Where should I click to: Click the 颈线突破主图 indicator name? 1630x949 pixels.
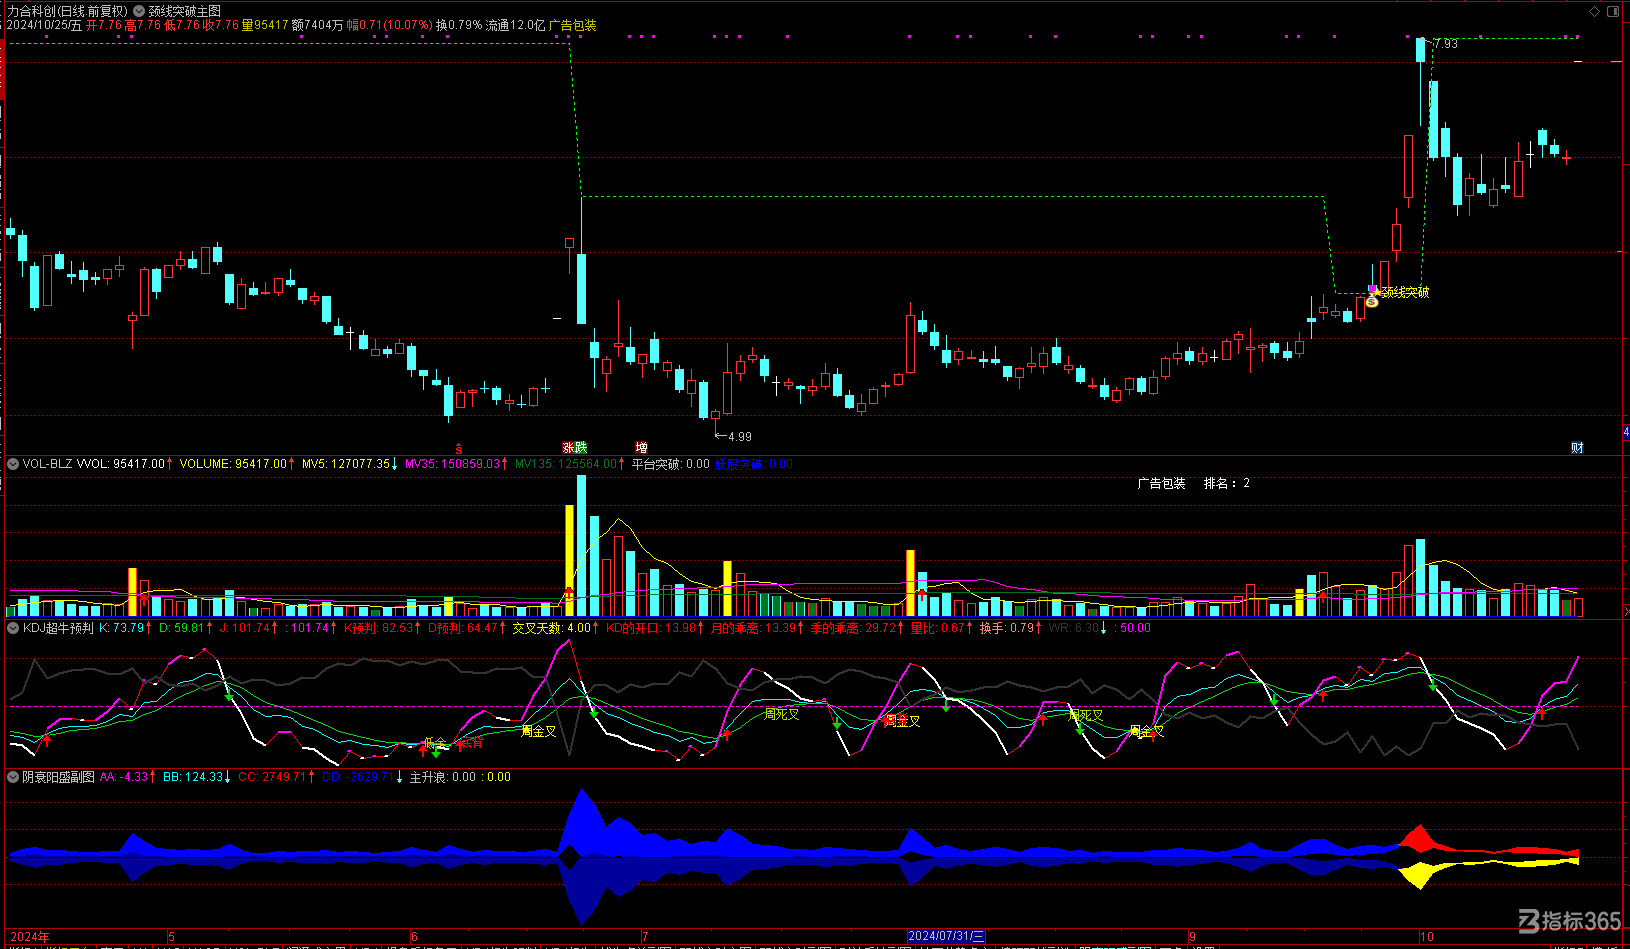[185, 11]
